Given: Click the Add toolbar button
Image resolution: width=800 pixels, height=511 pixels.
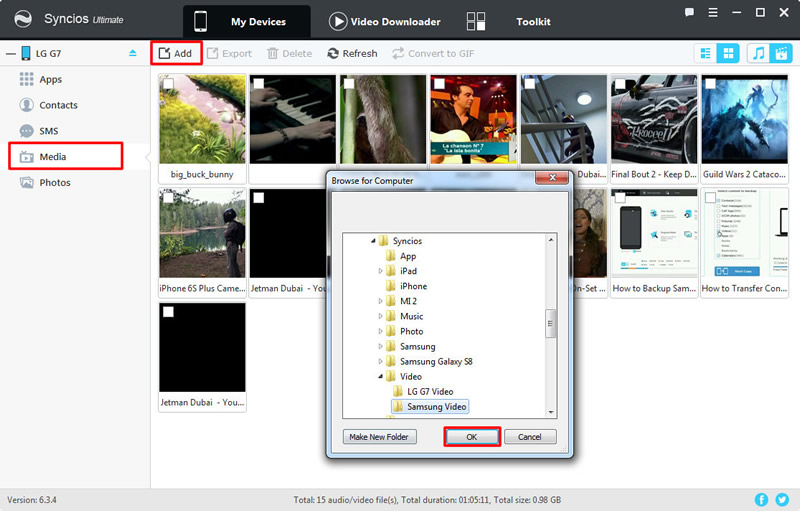Looking at the screenshot, I should pos(176,53).
